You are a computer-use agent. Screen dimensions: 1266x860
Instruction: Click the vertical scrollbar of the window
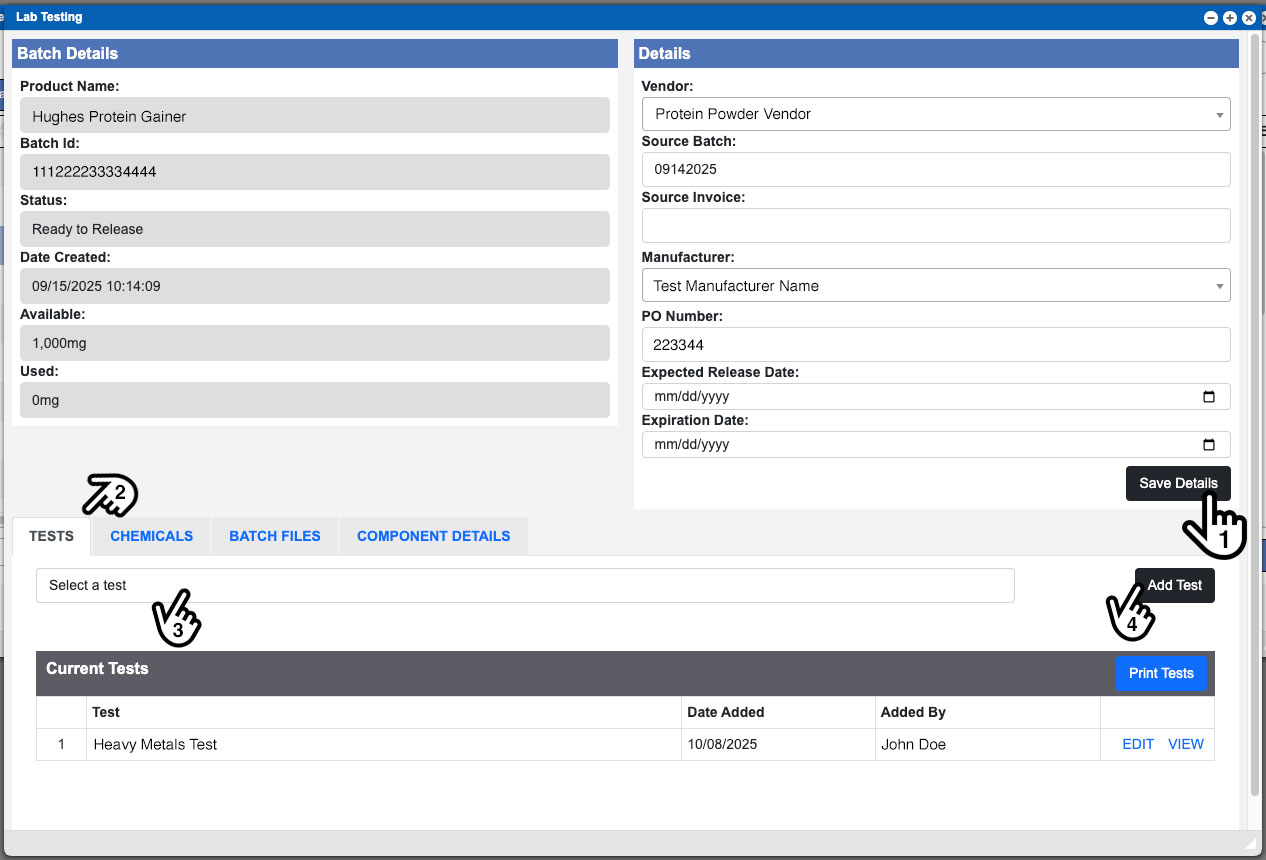coord(1255,400)
